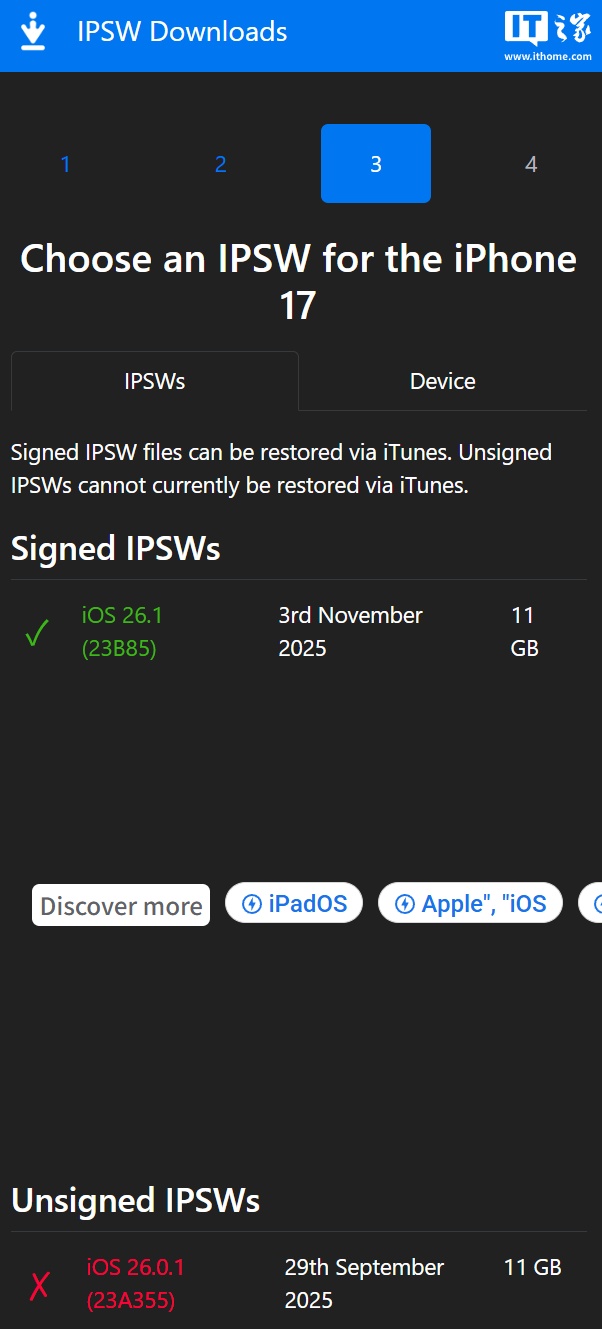This screenshot has height=1329, width=602.
Task: Click the IPSW Downloads header title
Action: [x=182, y=32]
